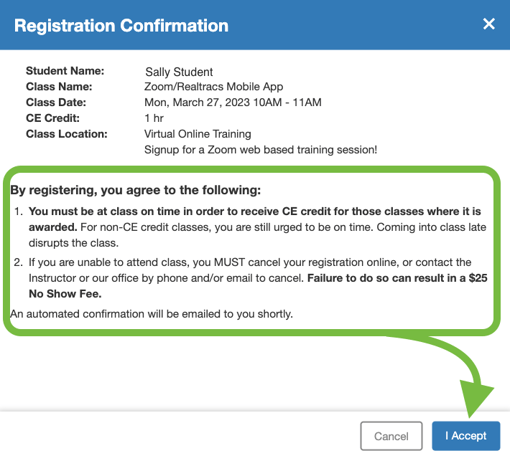Select the Zoom/Realtracs Mobile App class name
The height and width of the screenshot is (461, 510).
coord(214,86)
